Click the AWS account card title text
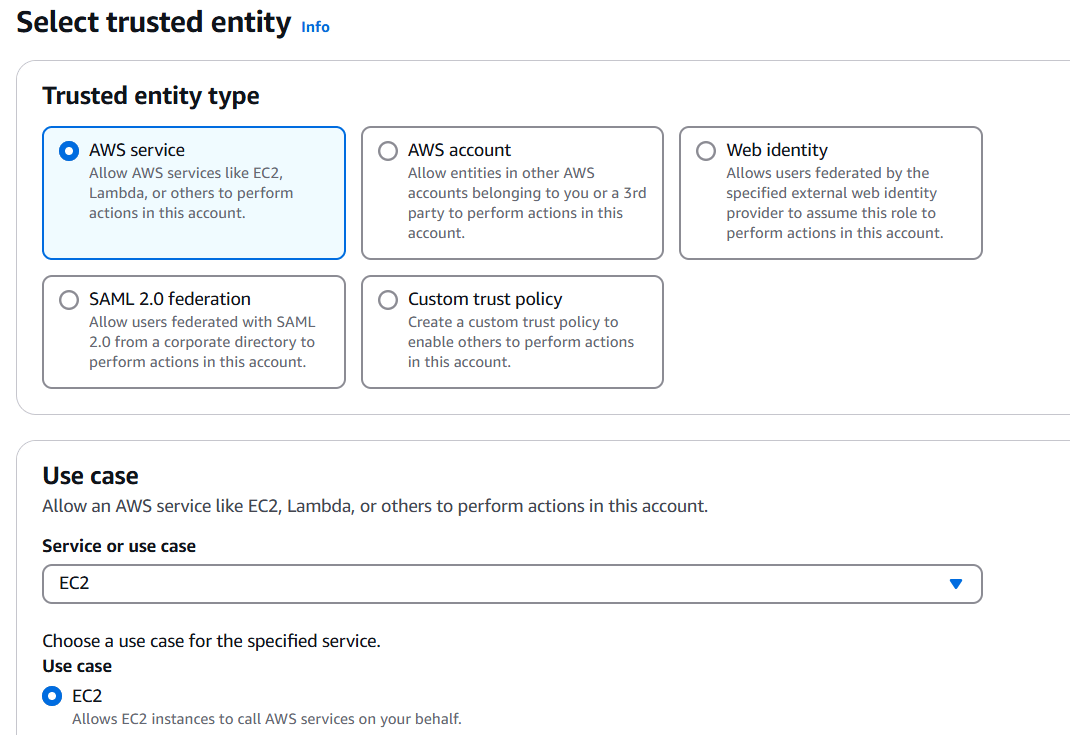The width and height of the screenshot is (1070, 735). pyautogui.click(x=459, y=150)
